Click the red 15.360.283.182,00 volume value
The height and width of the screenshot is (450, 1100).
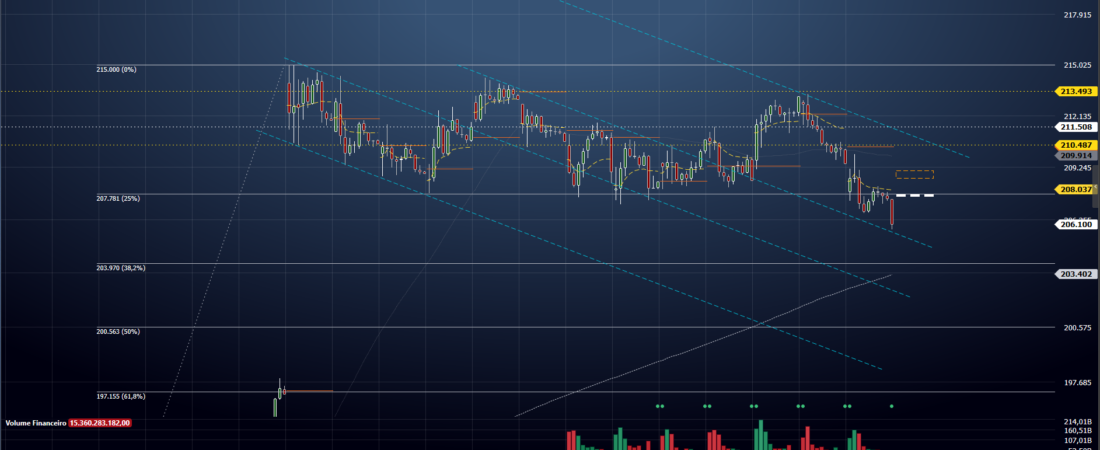[x=100, y=423]
